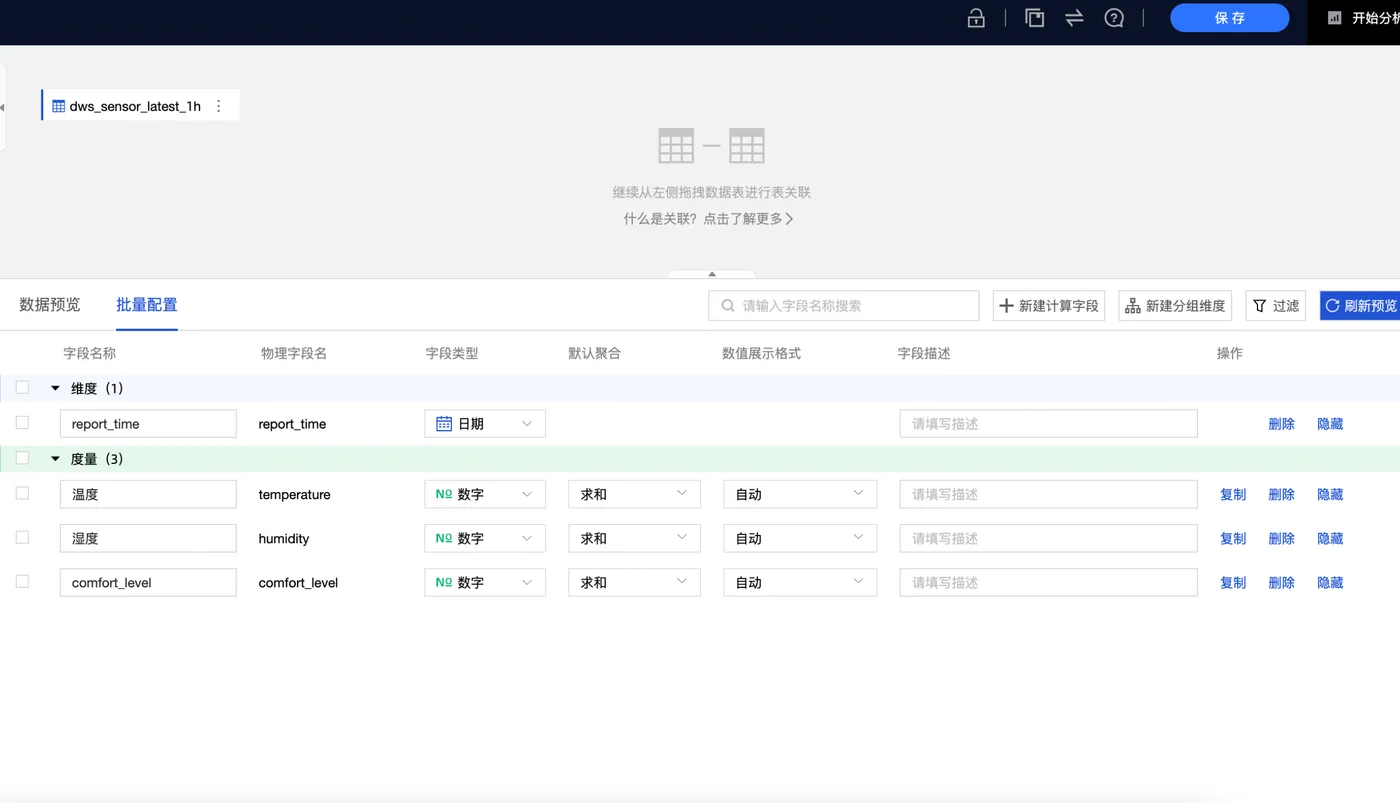Open the 什么是关联？点击了解更多 link
The height and width of the screenshot is (803, 1400).
point(709,219)
